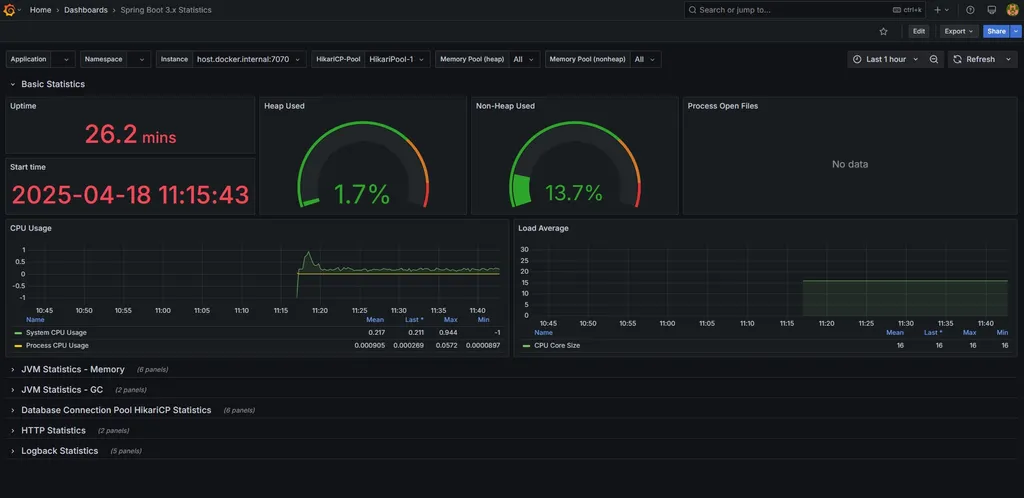
Task: Open the Export dropdown
Action: tap(958, 31)
